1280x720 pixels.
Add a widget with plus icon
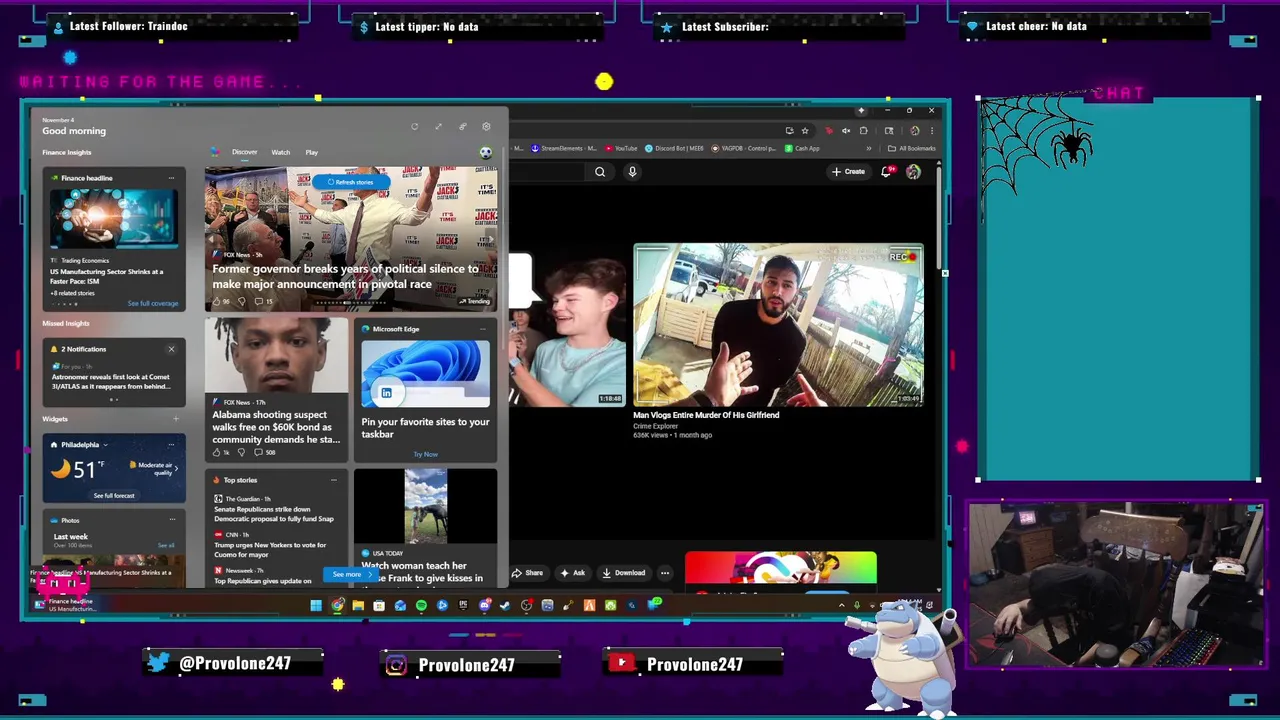[x=176, y=419]
